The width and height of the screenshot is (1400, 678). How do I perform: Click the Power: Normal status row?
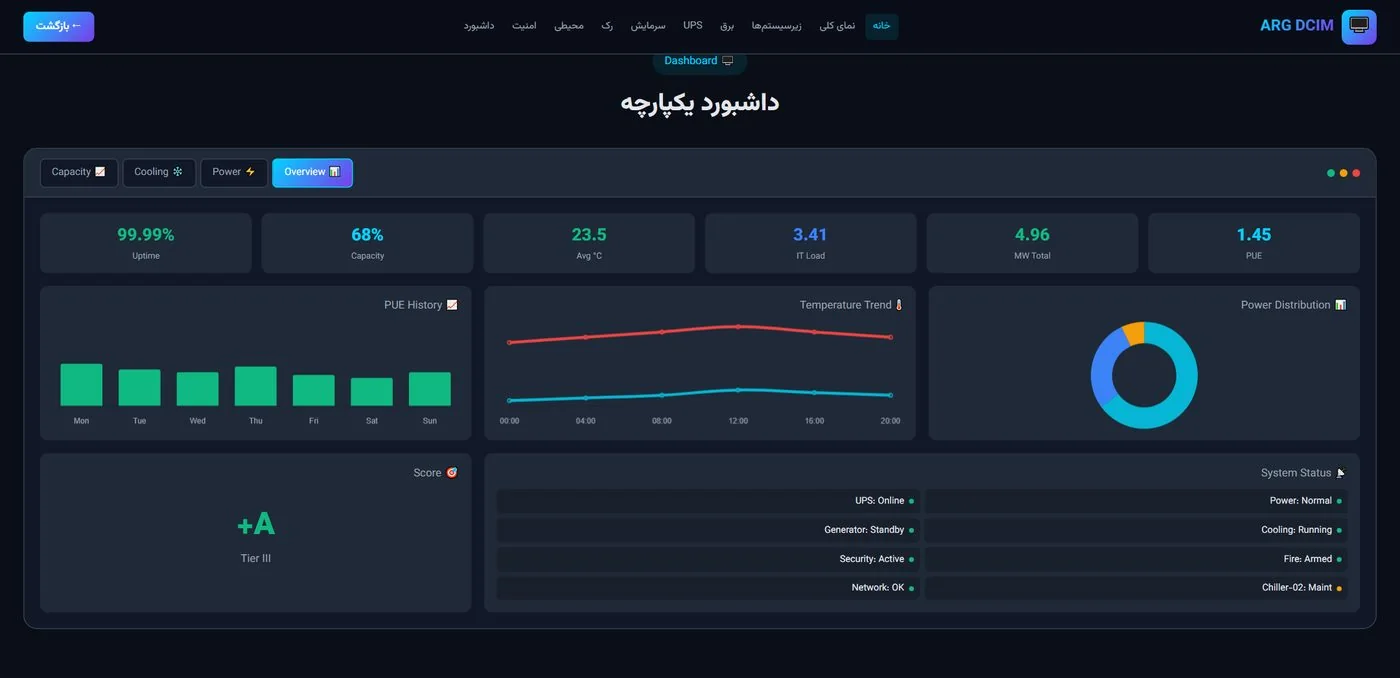point(1136,501)
